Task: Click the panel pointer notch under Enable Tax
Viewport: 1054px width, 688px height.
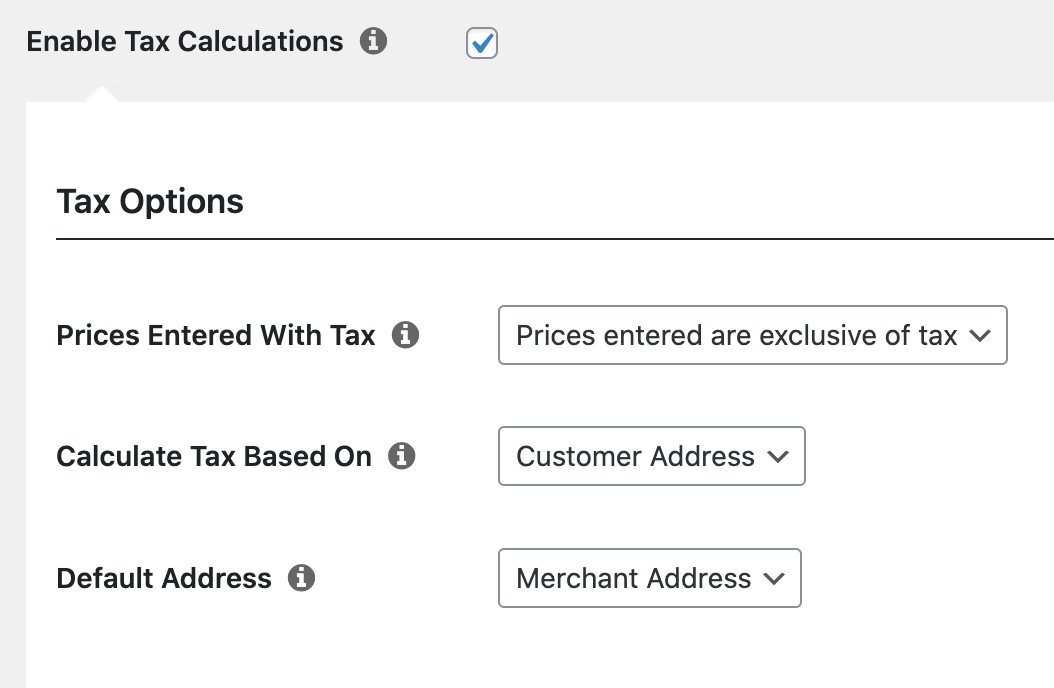Action: [x=102, y=94]
